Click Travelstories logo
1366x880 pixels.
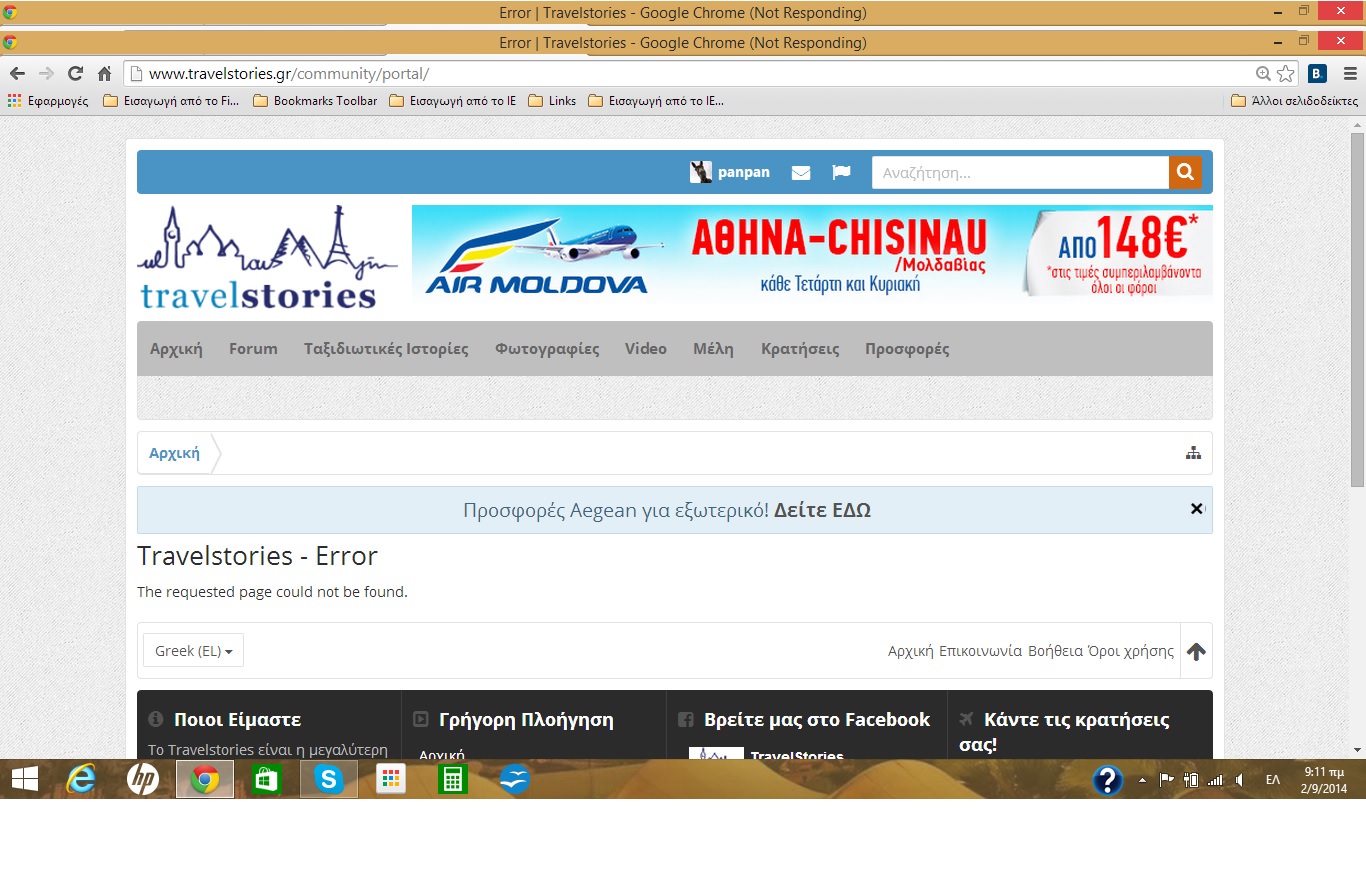point(267,257)
